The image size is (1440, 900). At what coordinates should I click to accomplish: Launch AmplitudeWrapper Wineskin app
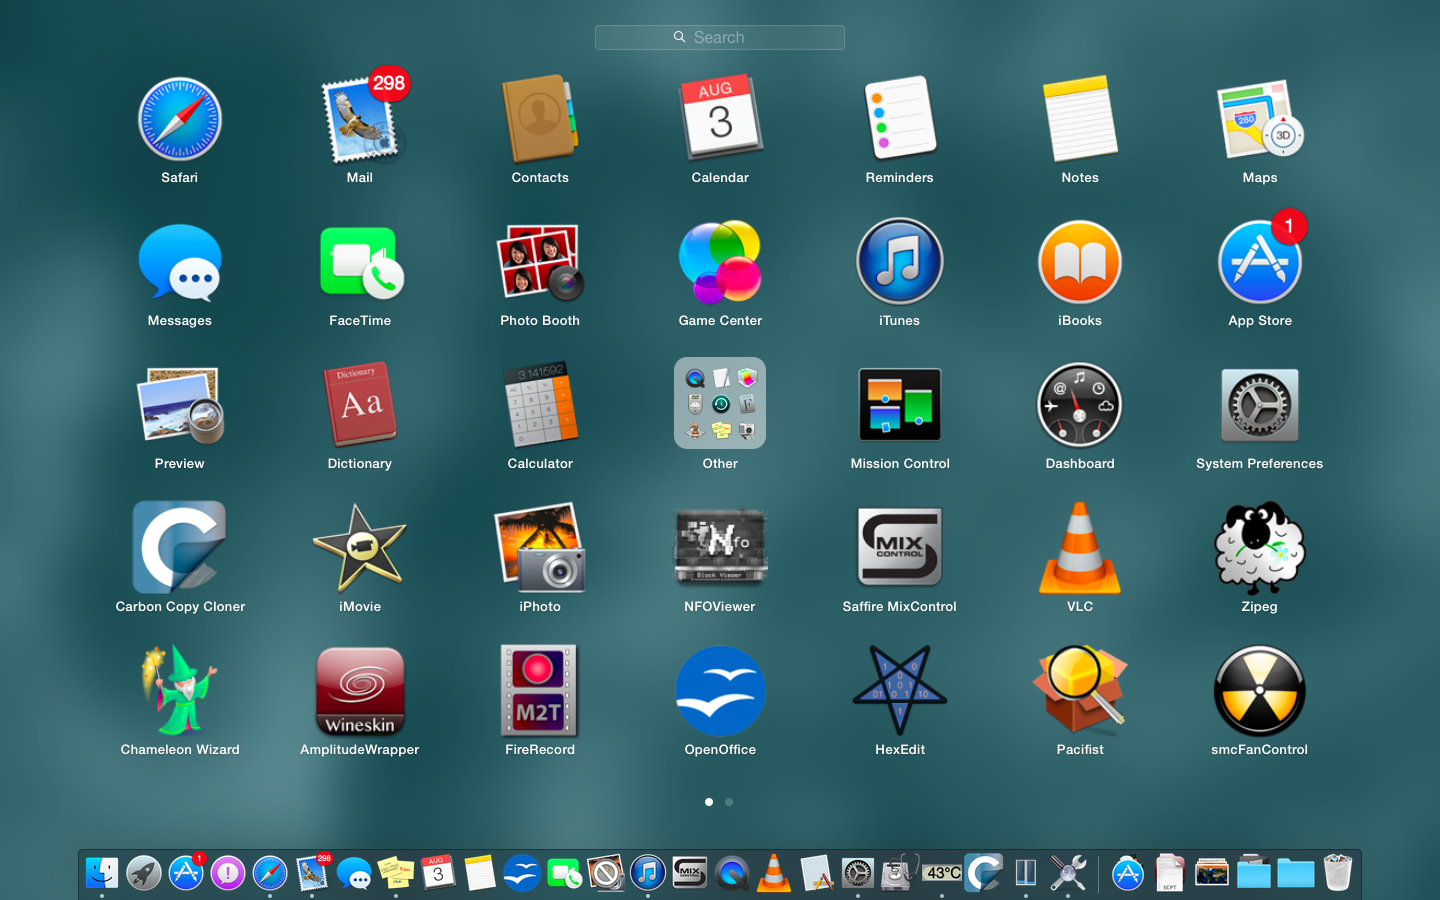(360, 691)
